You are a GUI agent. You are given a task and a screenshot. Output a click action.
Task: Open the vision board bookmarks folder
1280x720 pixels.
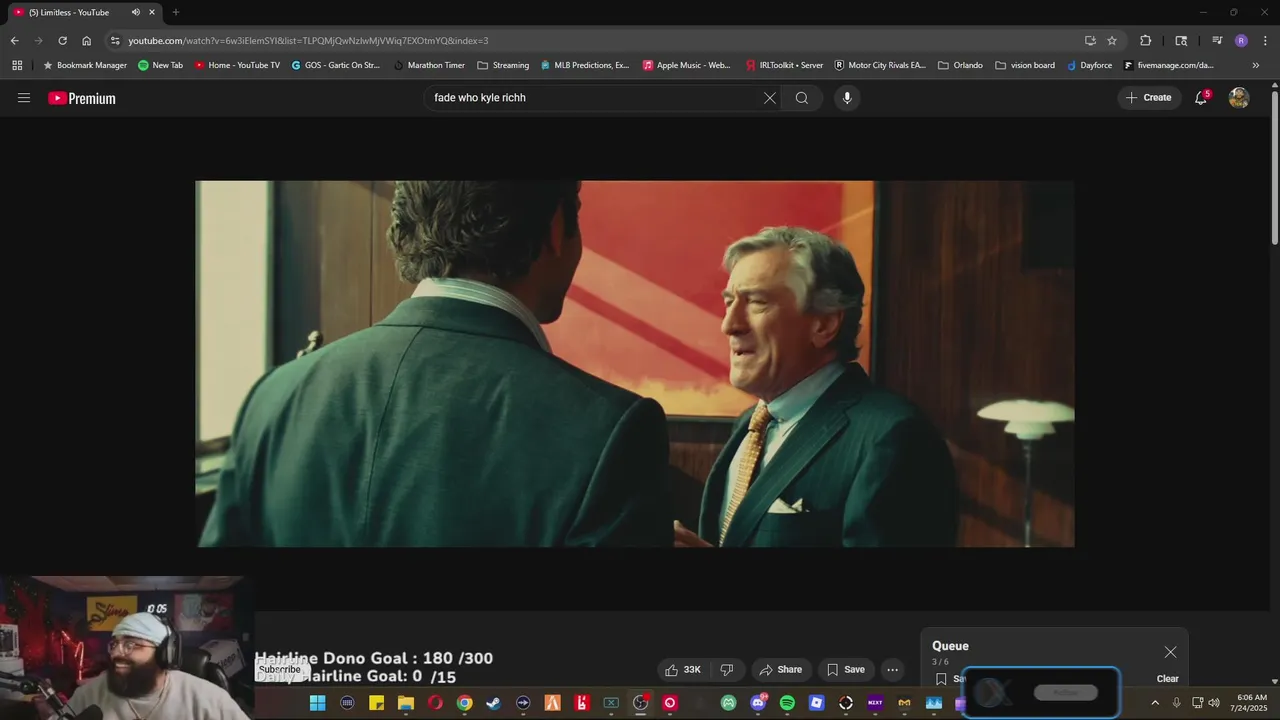(1026, 65)
